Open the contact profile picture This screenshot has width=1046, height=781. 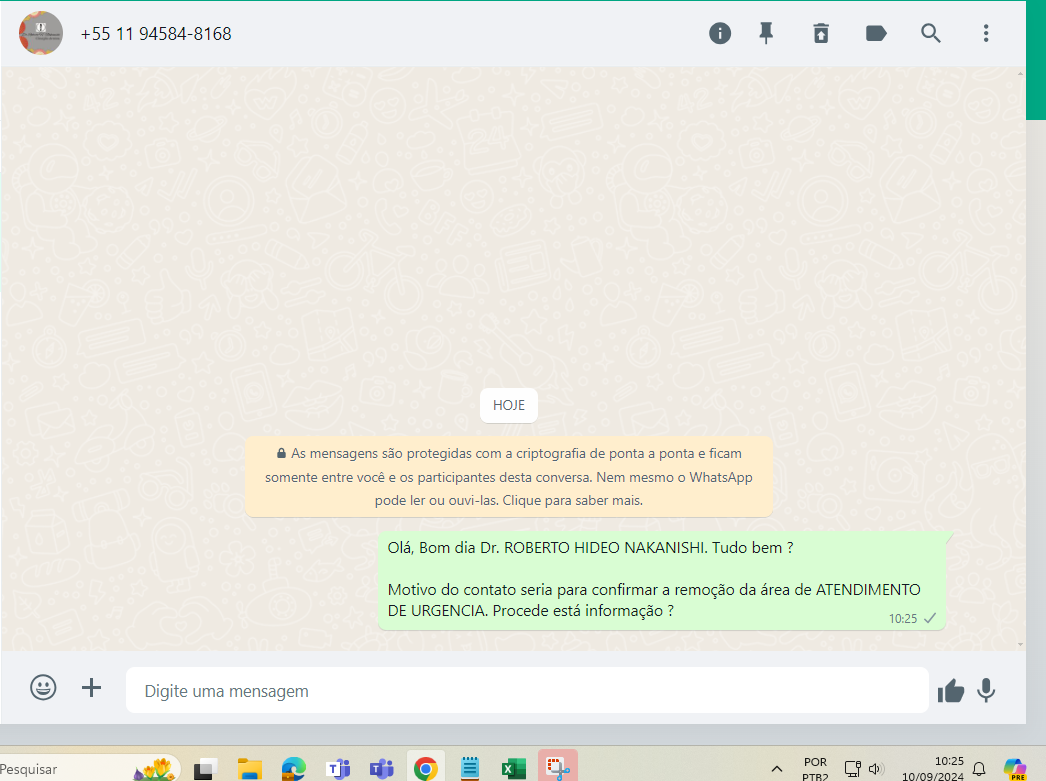[41, 33]
